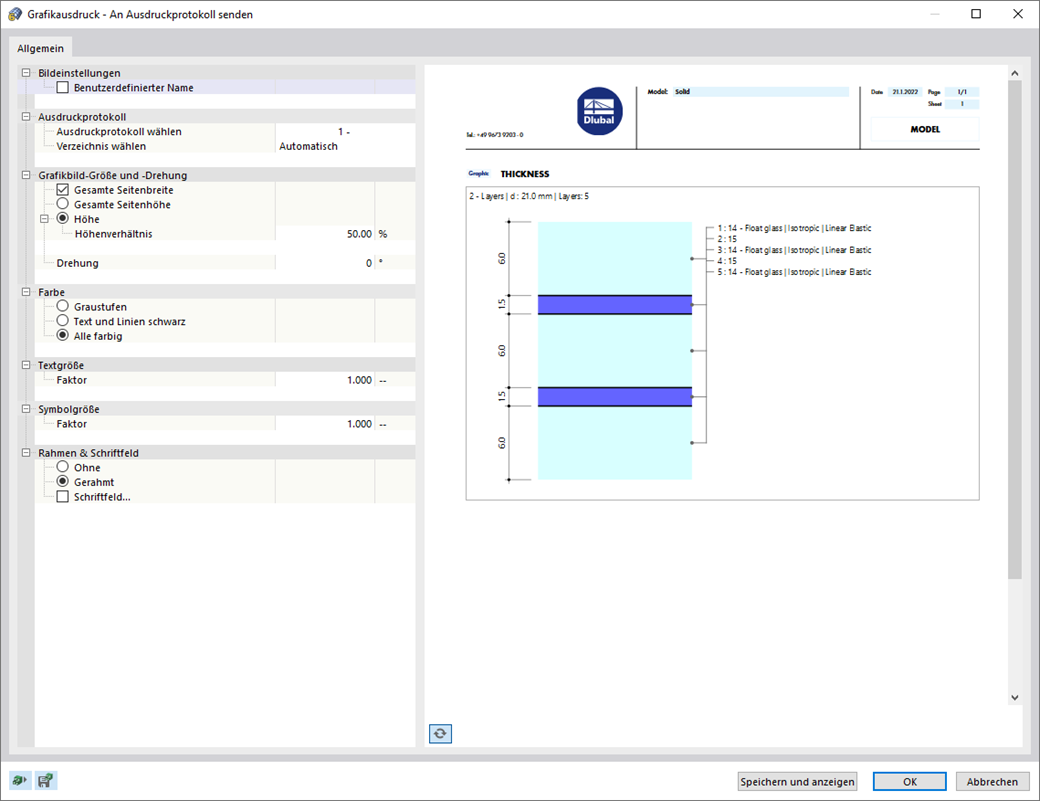Collapse the Bildeinstellungen section

pos(26,73)
